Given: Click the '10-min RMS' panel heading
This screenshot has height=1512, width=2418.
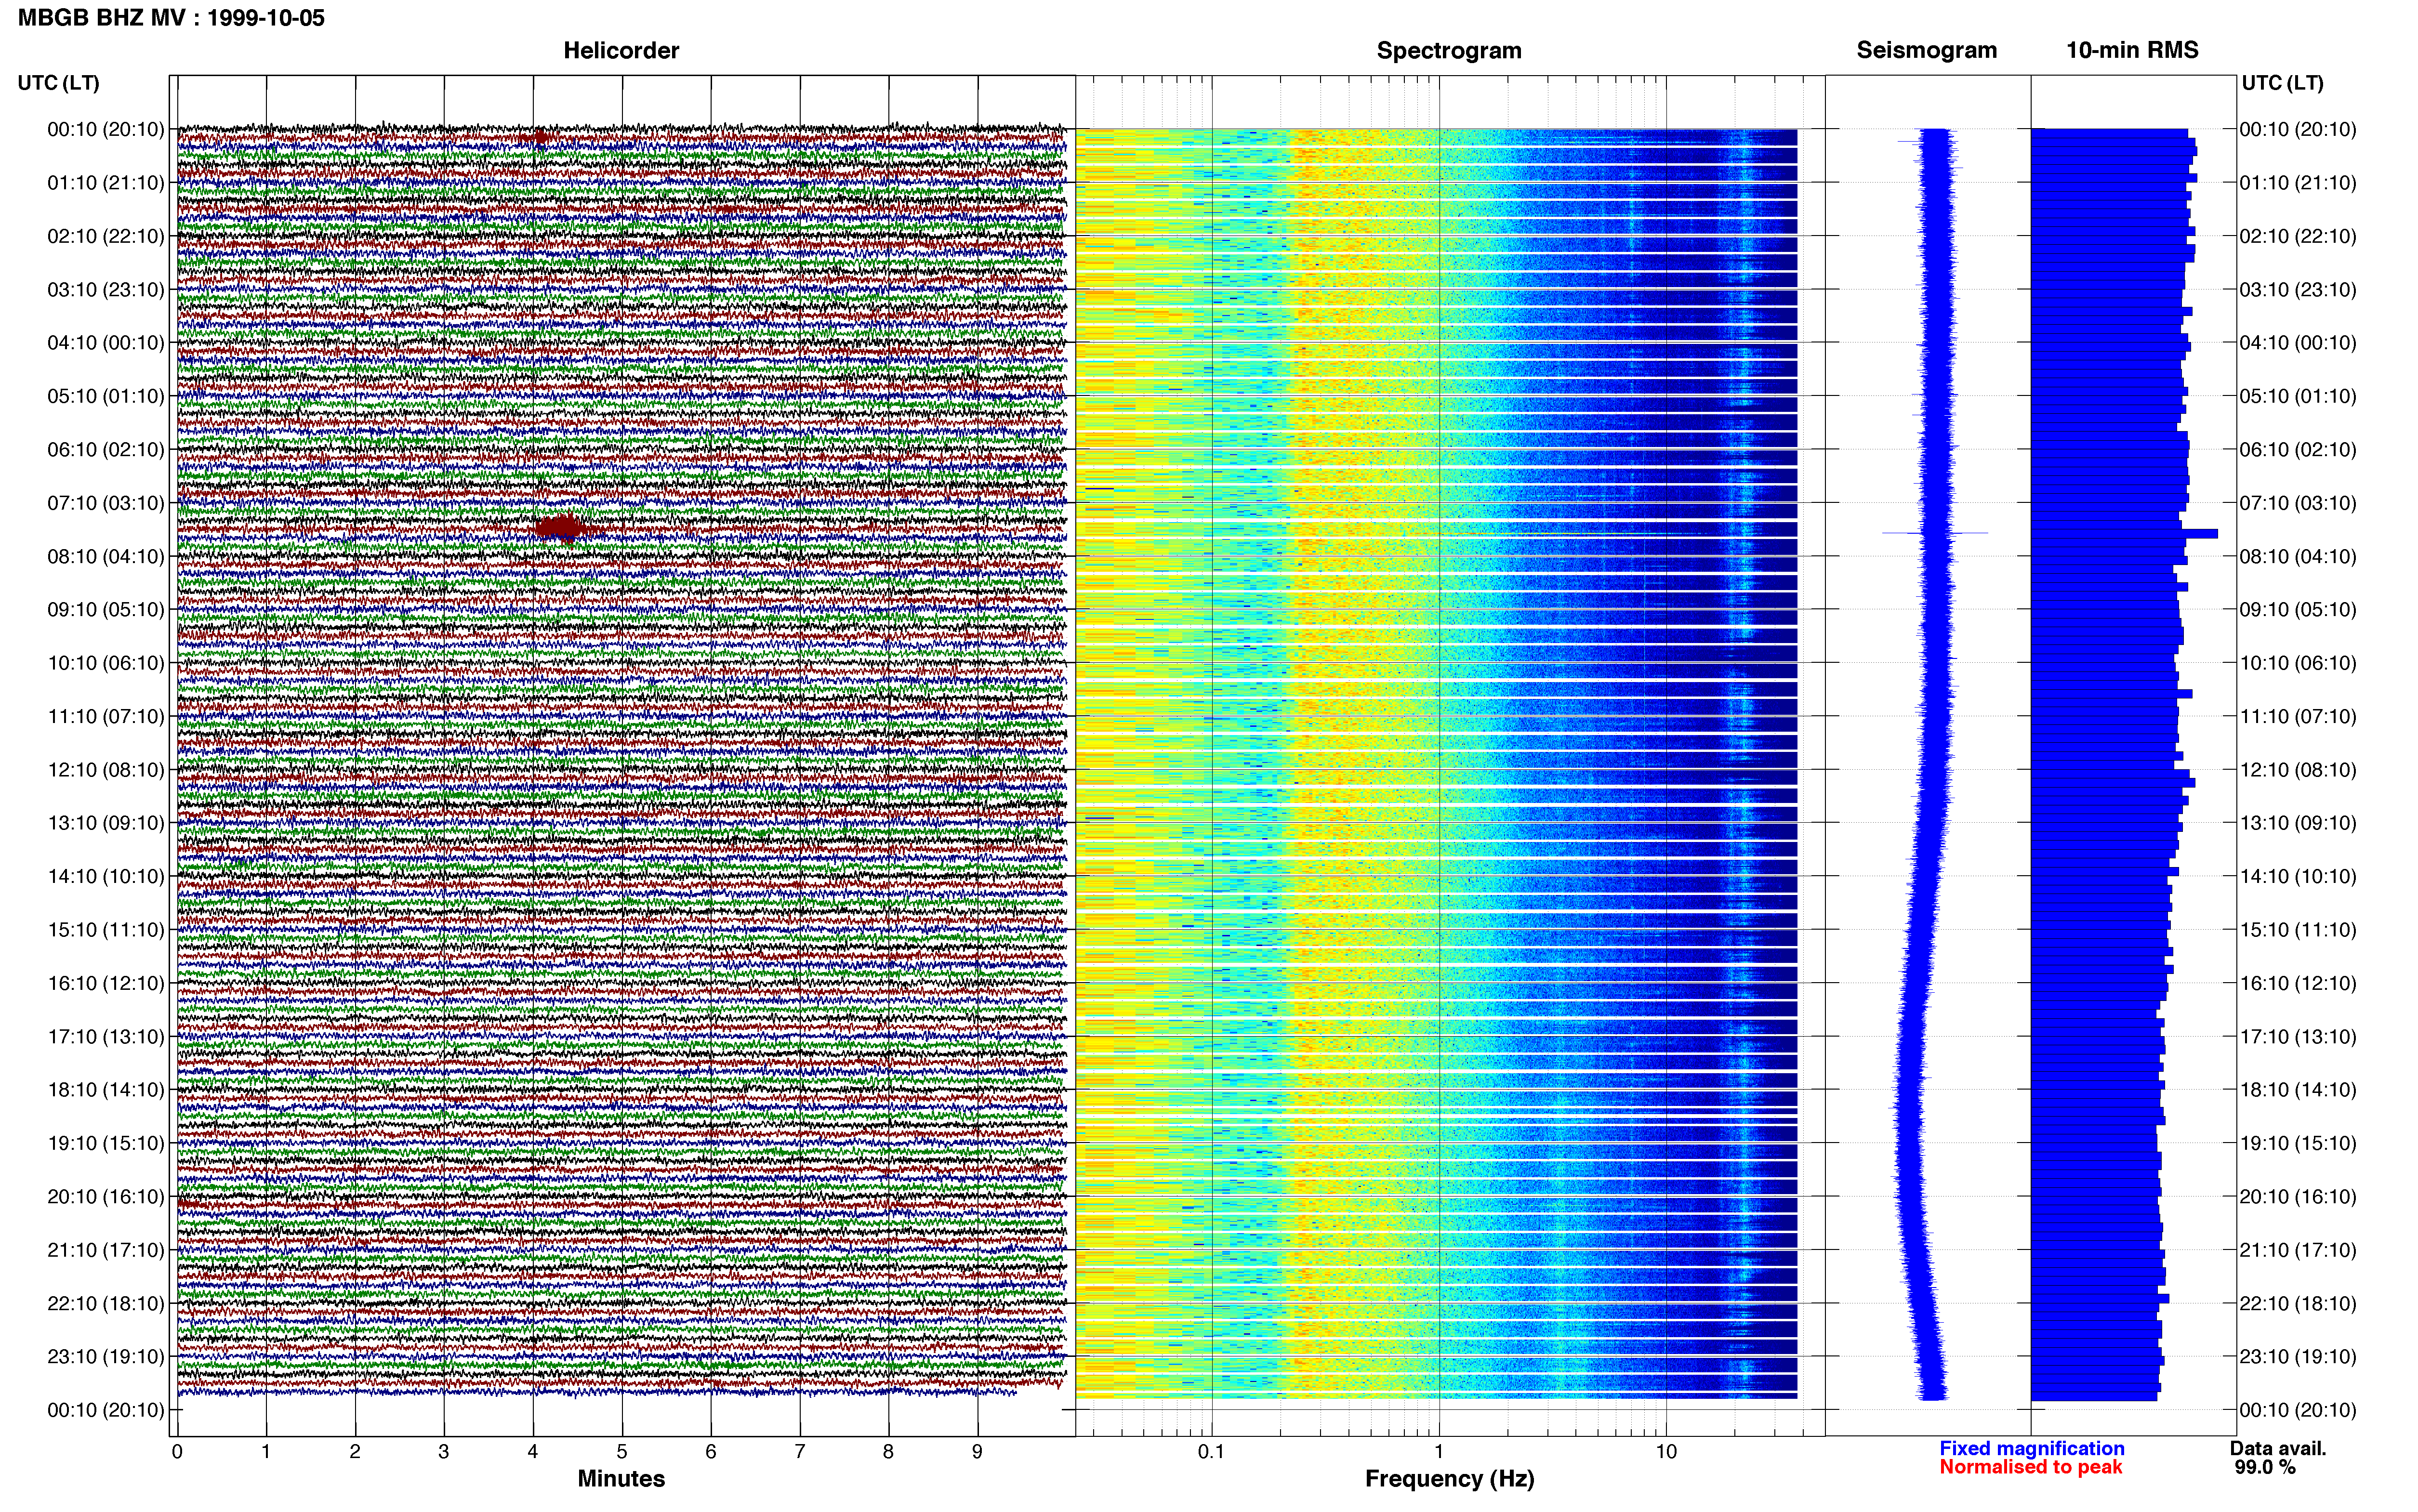Looking at the screenshot, I should pos(2132,50).
